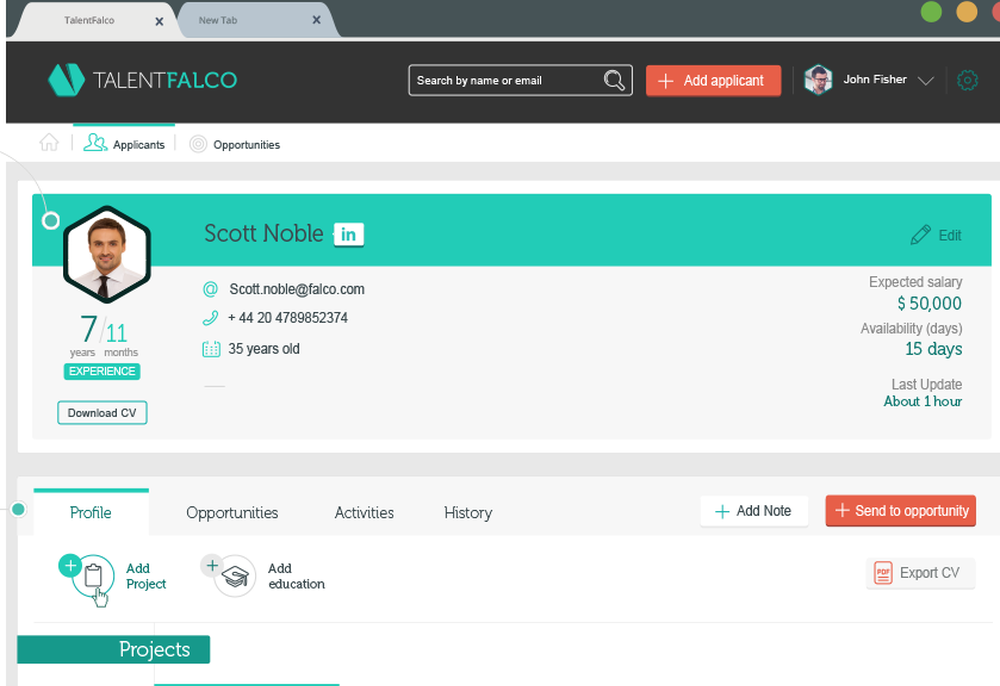This screenshot has width=1000, height=686.
Task: Open Scott Noble's LinkedIn profile icon
Action: [x=348, y=233]
